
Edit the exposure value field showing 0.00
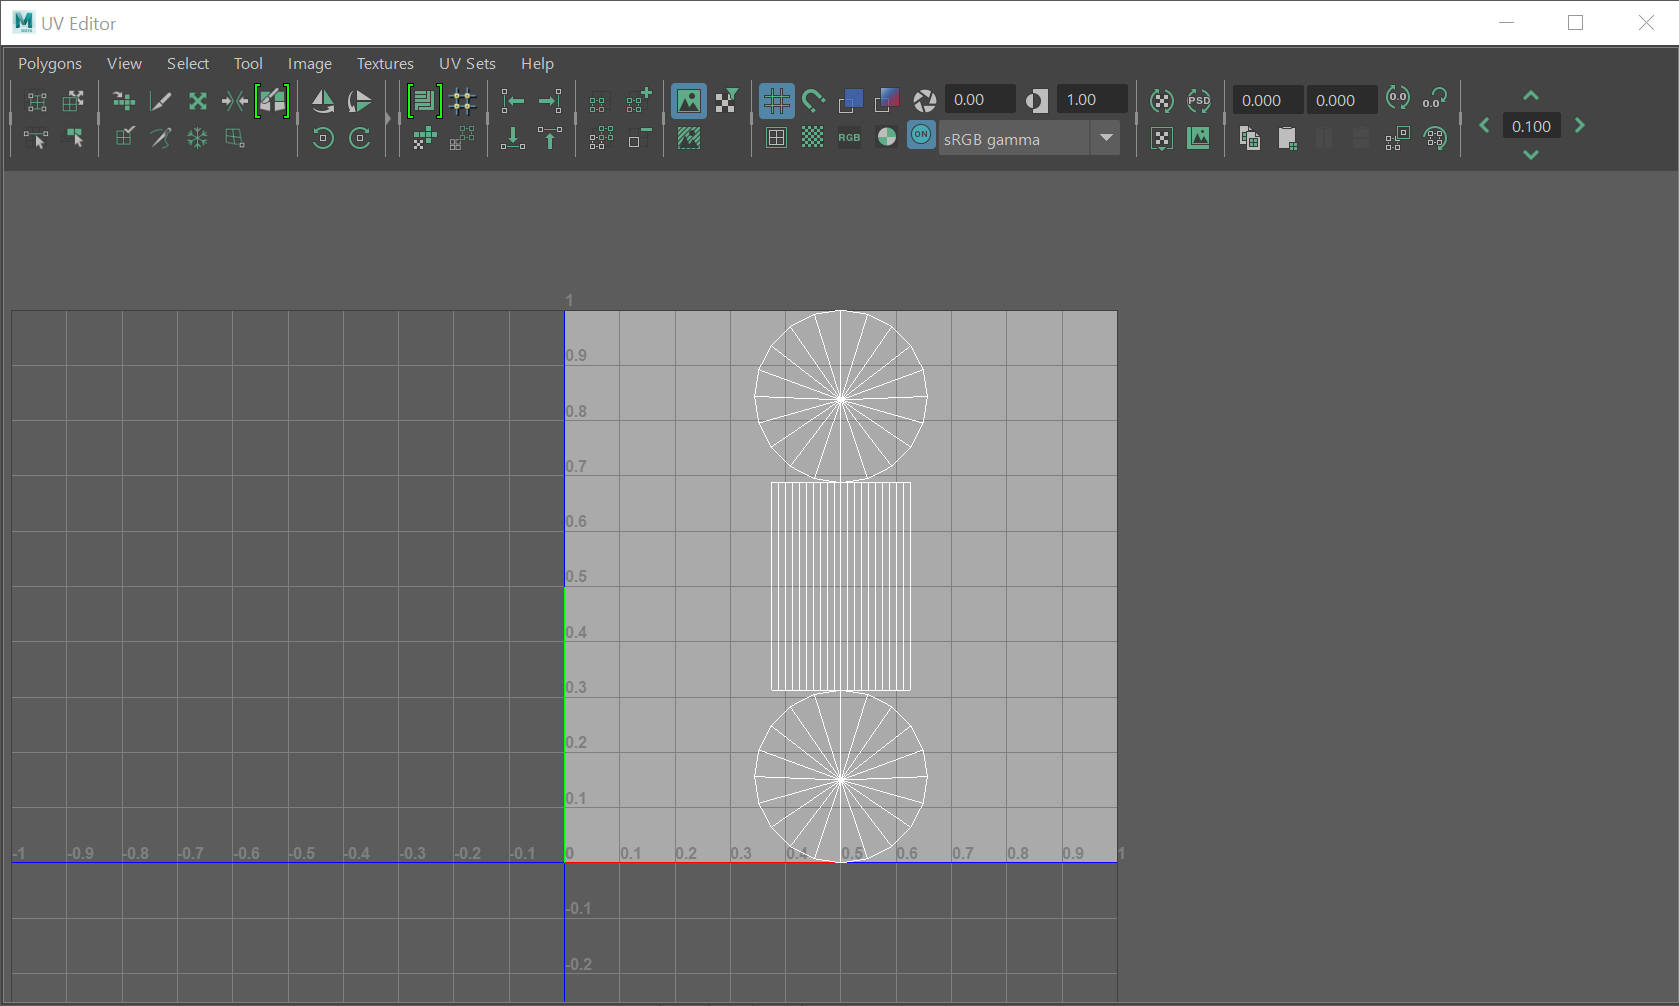click(x=978, y=99)
